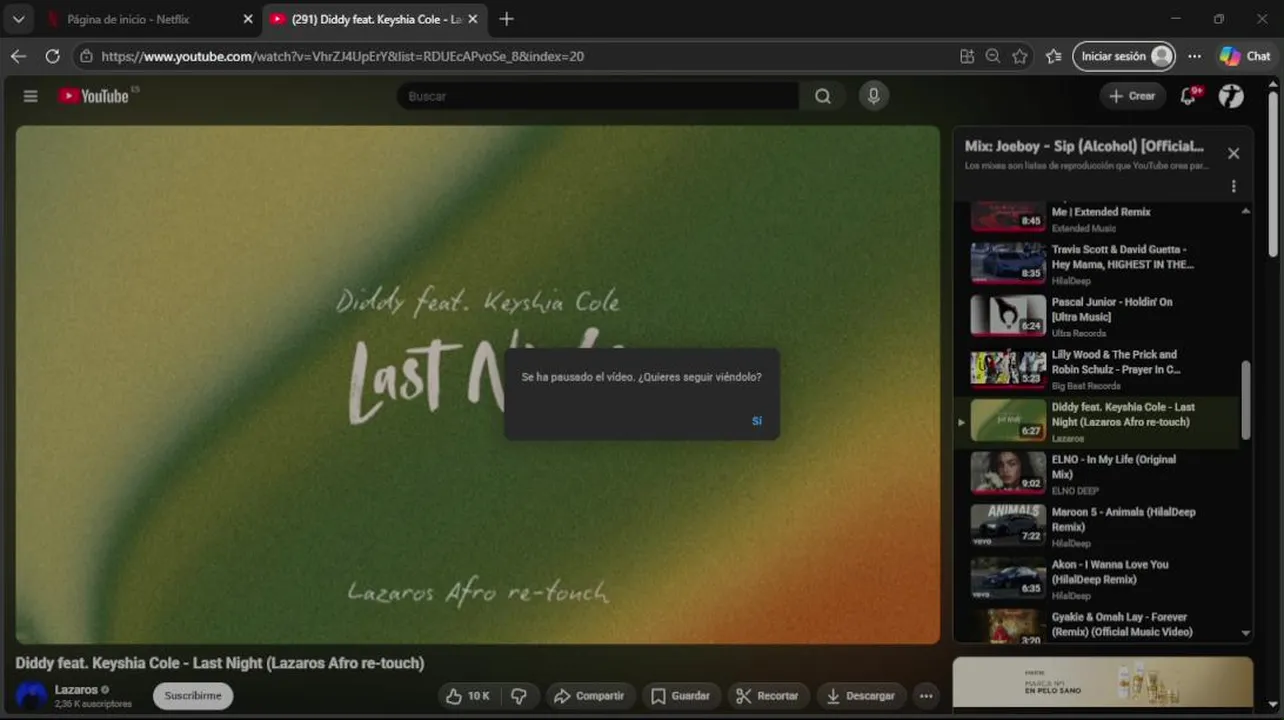Reload the page
Screen dimensions: 1284x720
(52, 56)
